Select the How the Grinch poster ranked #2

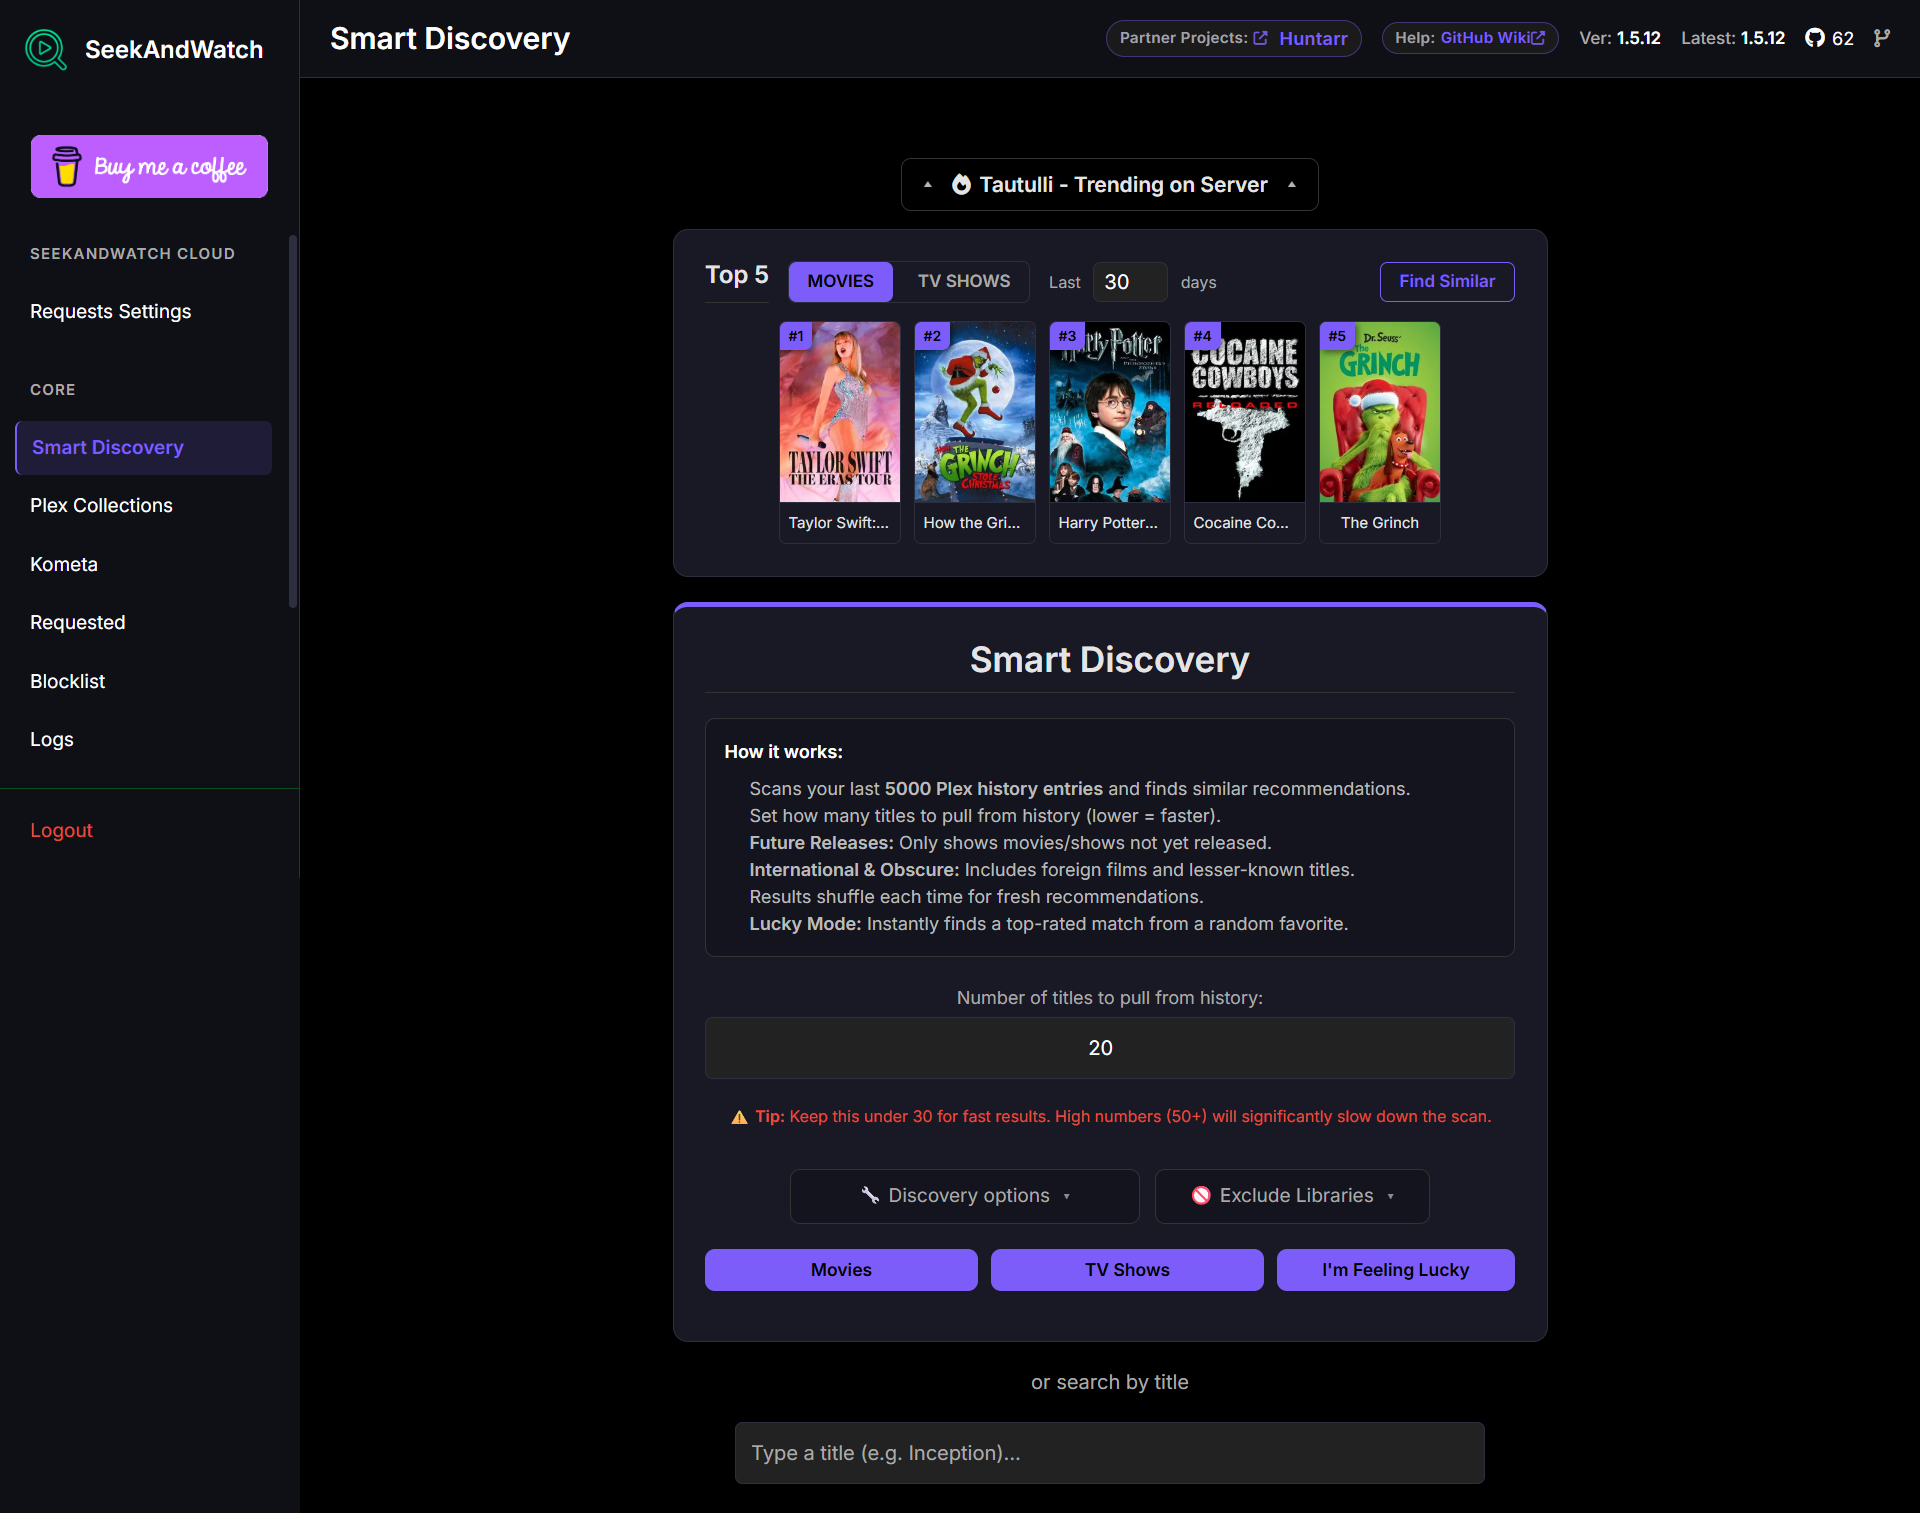[x=975, y=412]
